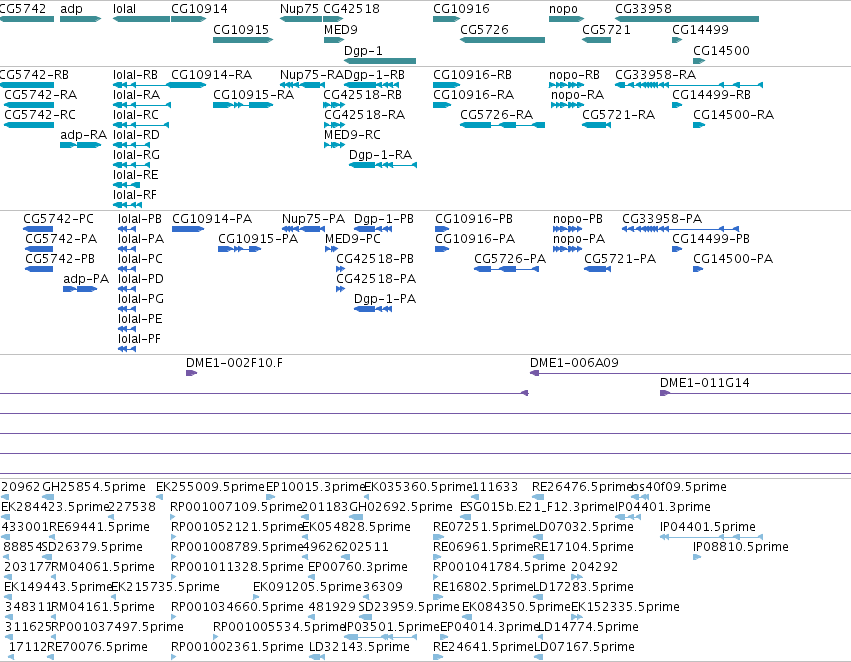Select the Nup75-PA protein
The height and width of the screenshot is (662, 851).
click(303, 229)
